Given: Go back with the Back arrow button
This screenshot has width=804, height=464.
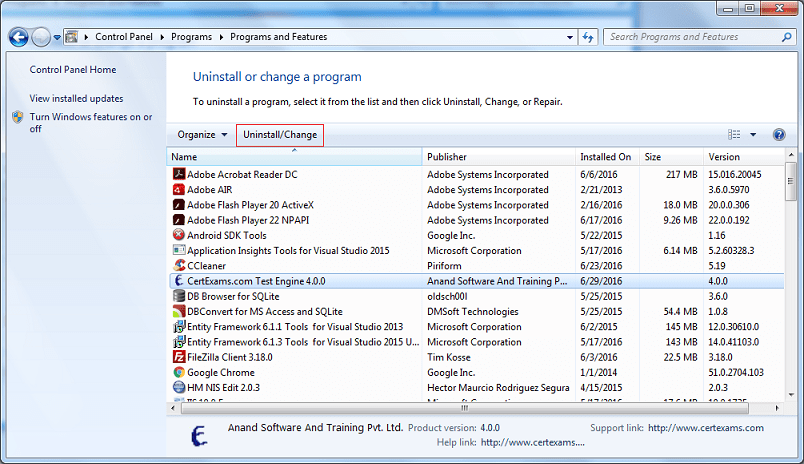Looking at the screenshot, I should tap(19, 37).
